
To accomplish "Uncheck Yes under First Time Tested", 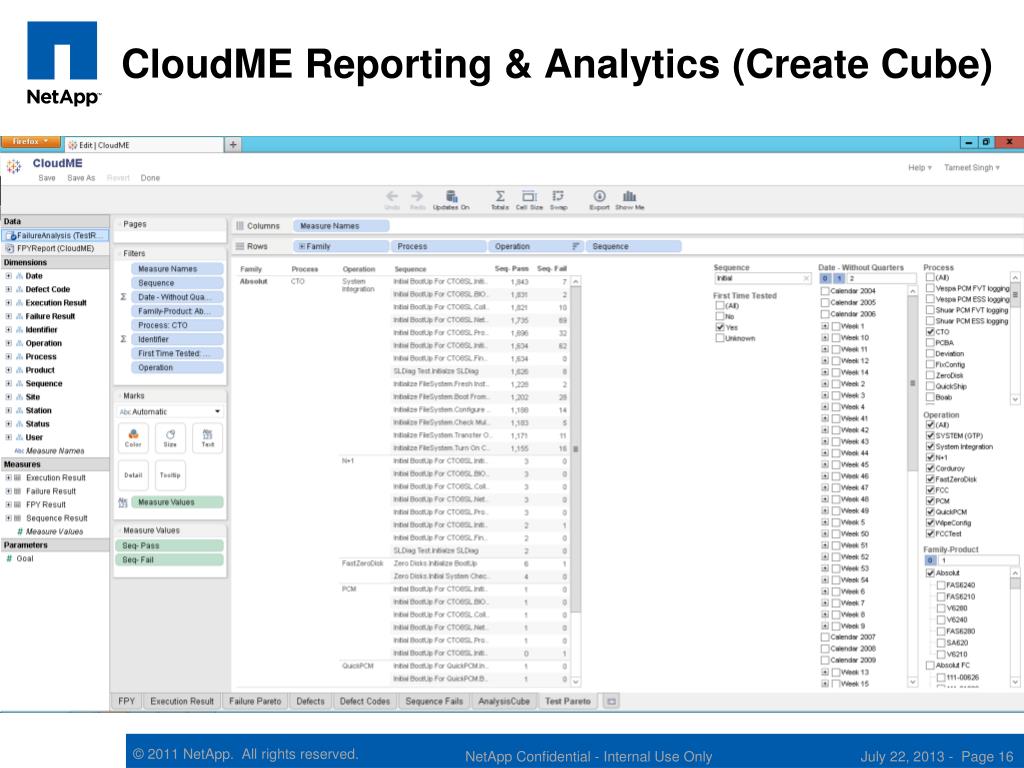I will [720, 327].
